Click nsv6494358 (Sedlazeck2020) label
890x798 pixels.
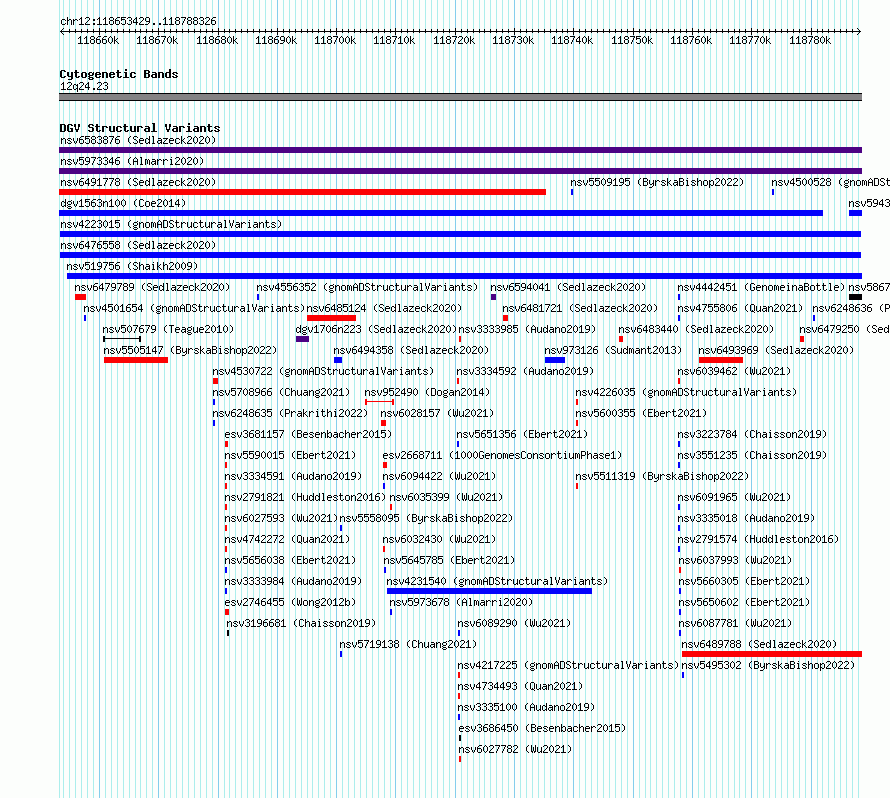pyautogui.click(x=411, y=350)
